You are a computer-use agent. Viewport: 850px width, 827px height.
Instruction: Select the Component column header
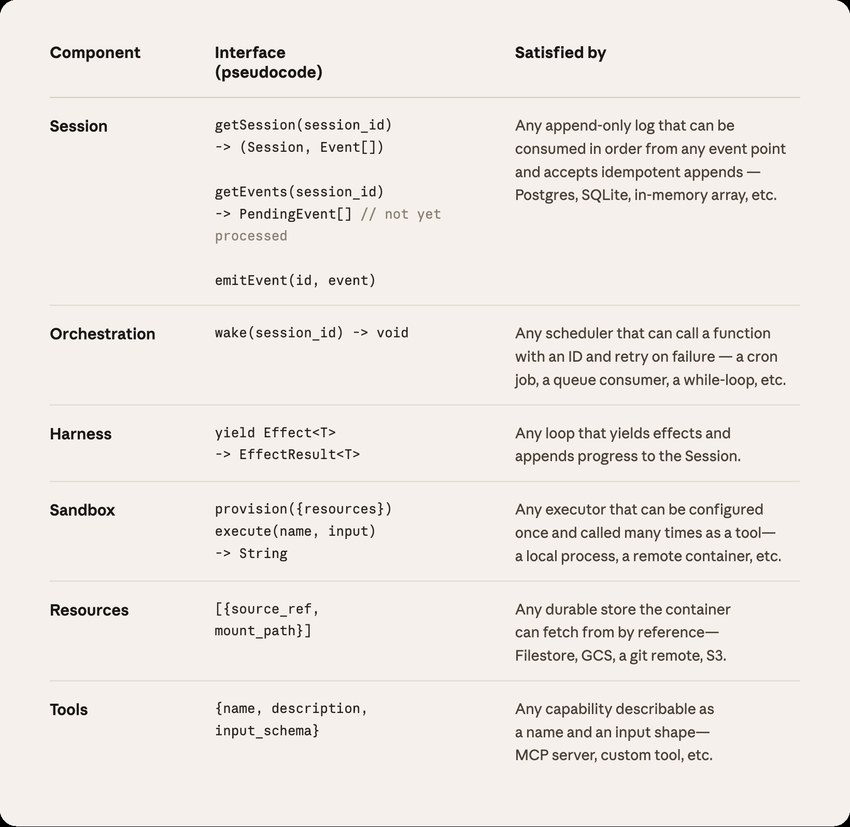(95, 53)
